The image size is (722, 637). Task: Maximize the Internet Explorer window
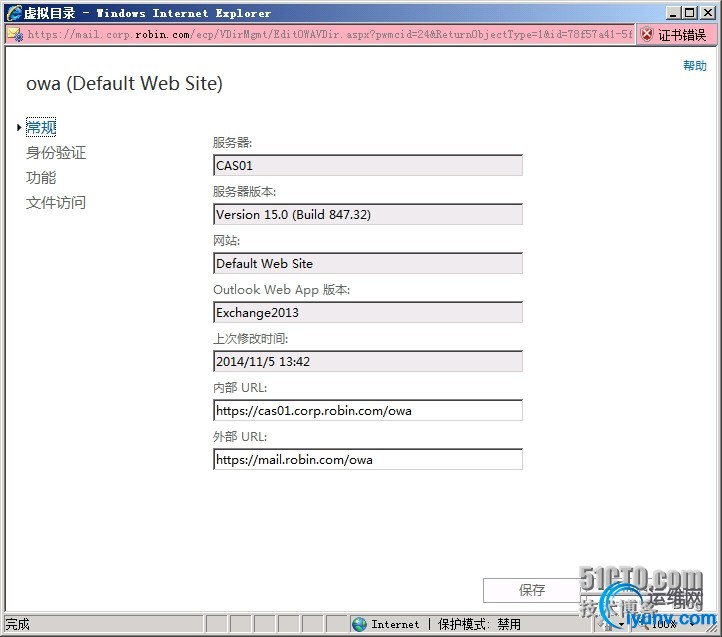tap(690, 13)
